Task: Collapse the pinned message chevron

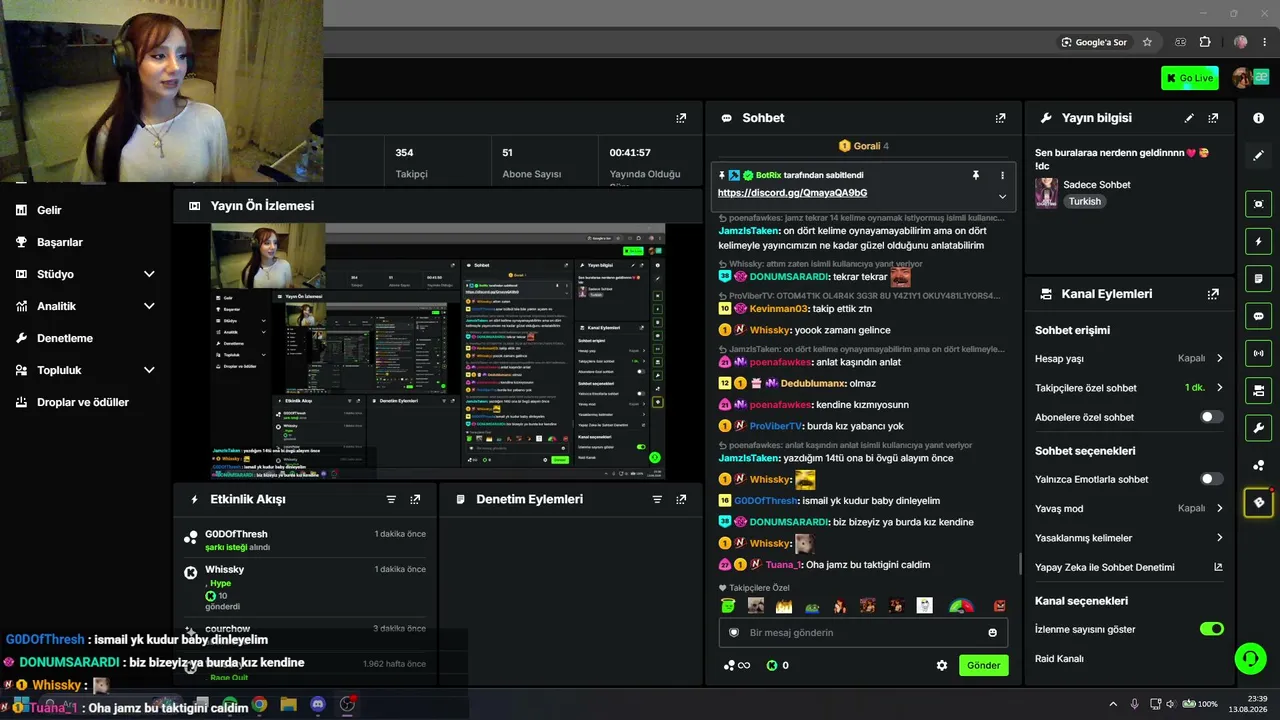Action: tap(1002, 197)
